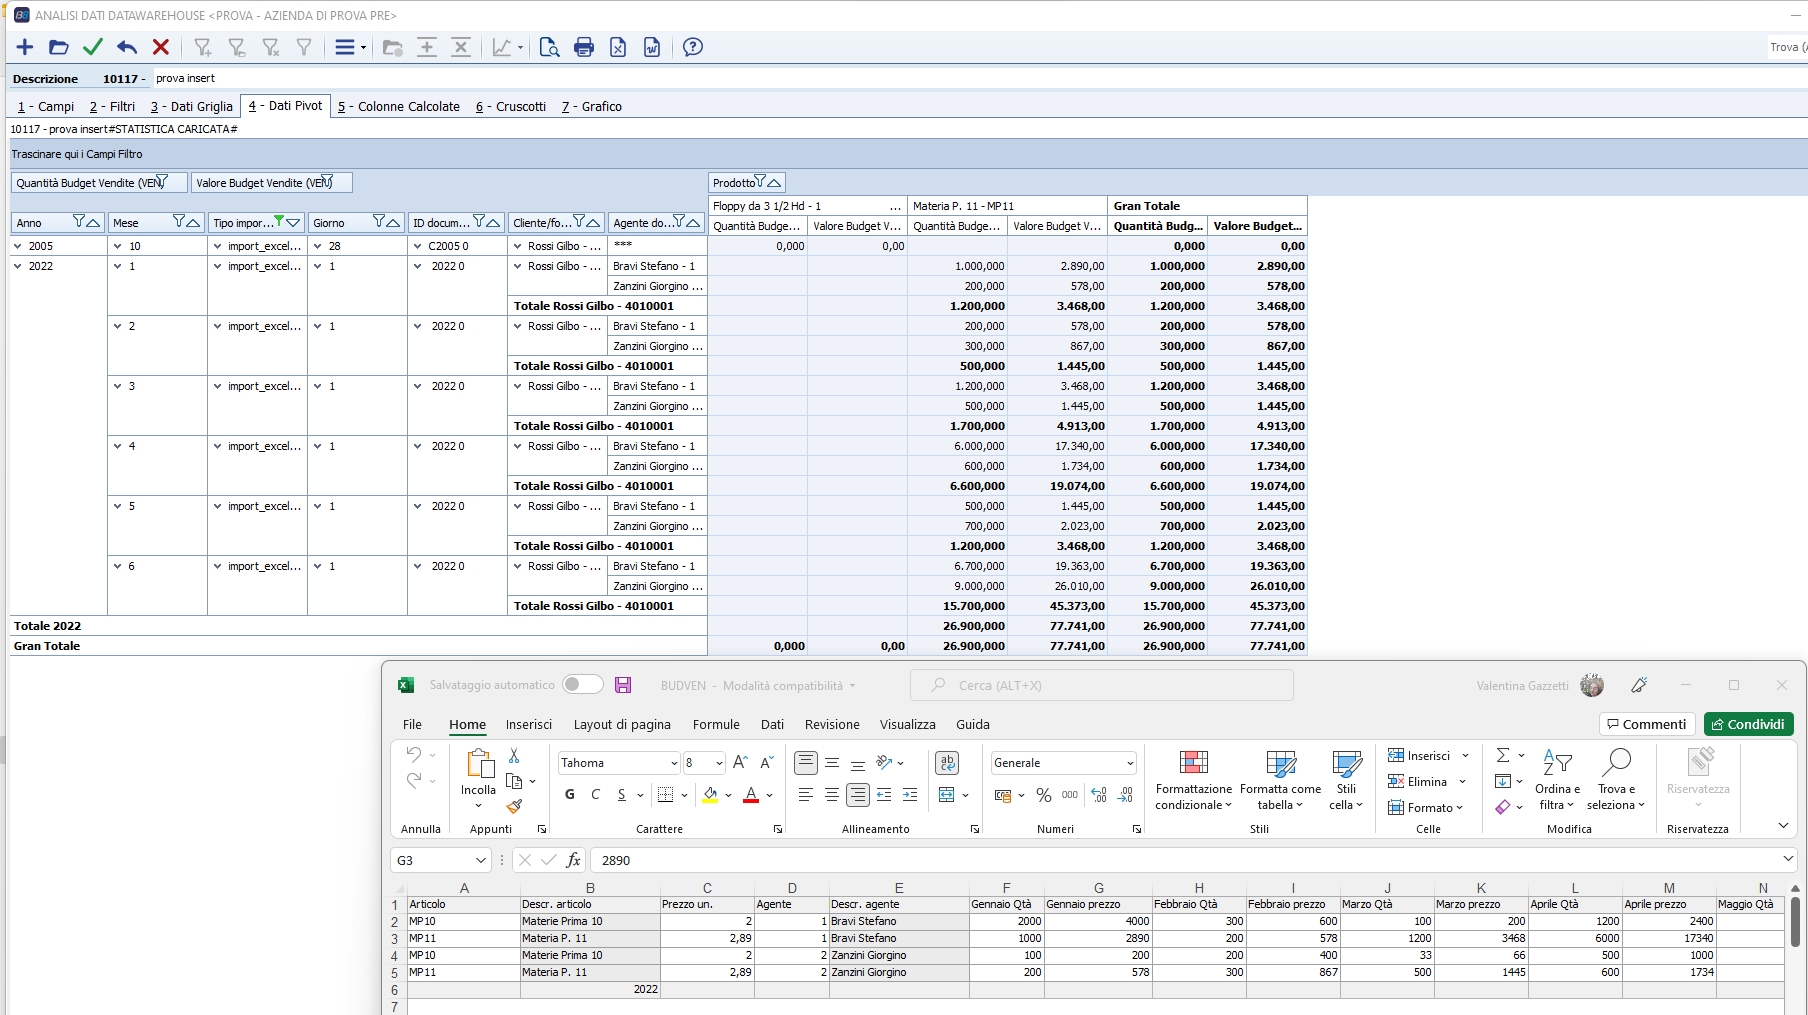Click the Word export icon

pos(652,47)
